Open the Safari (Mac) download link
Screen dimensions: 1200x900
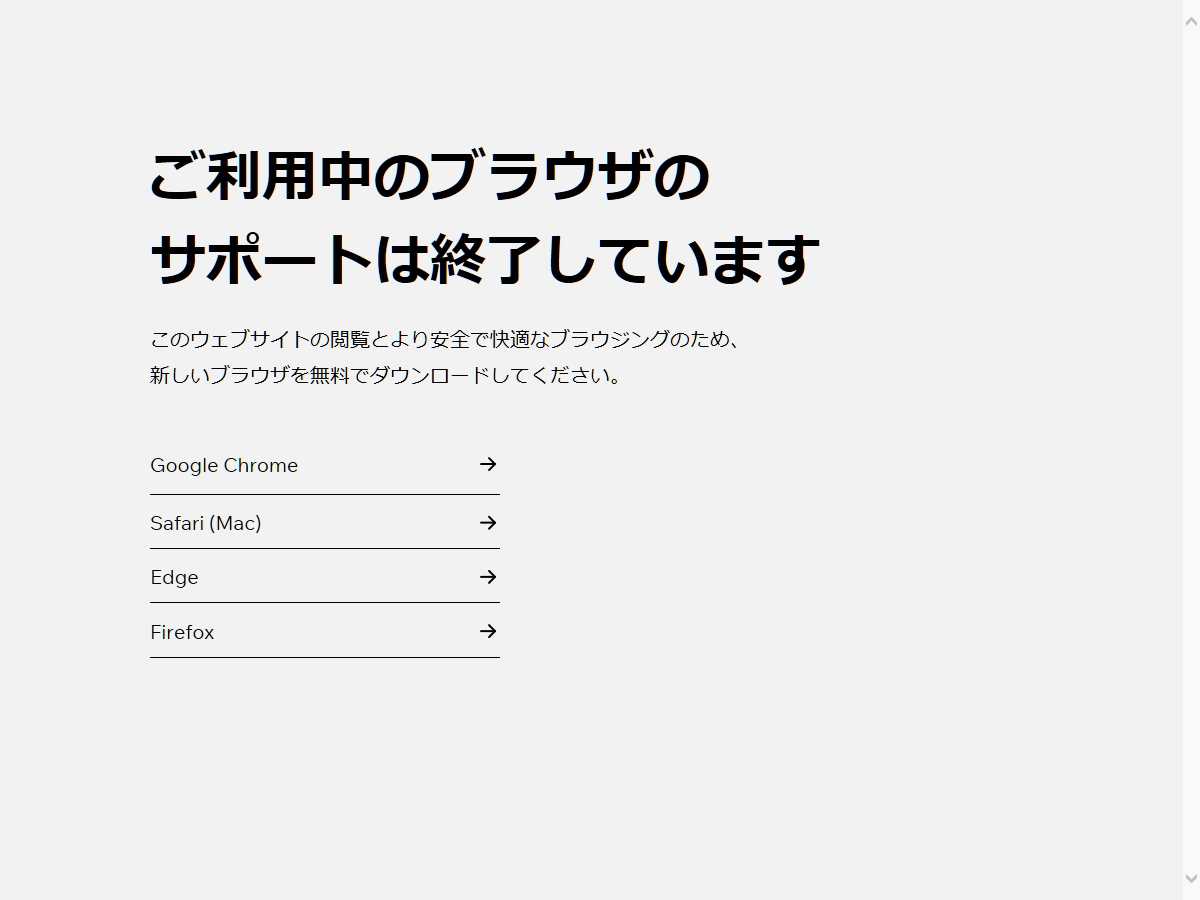pos(324,523)
